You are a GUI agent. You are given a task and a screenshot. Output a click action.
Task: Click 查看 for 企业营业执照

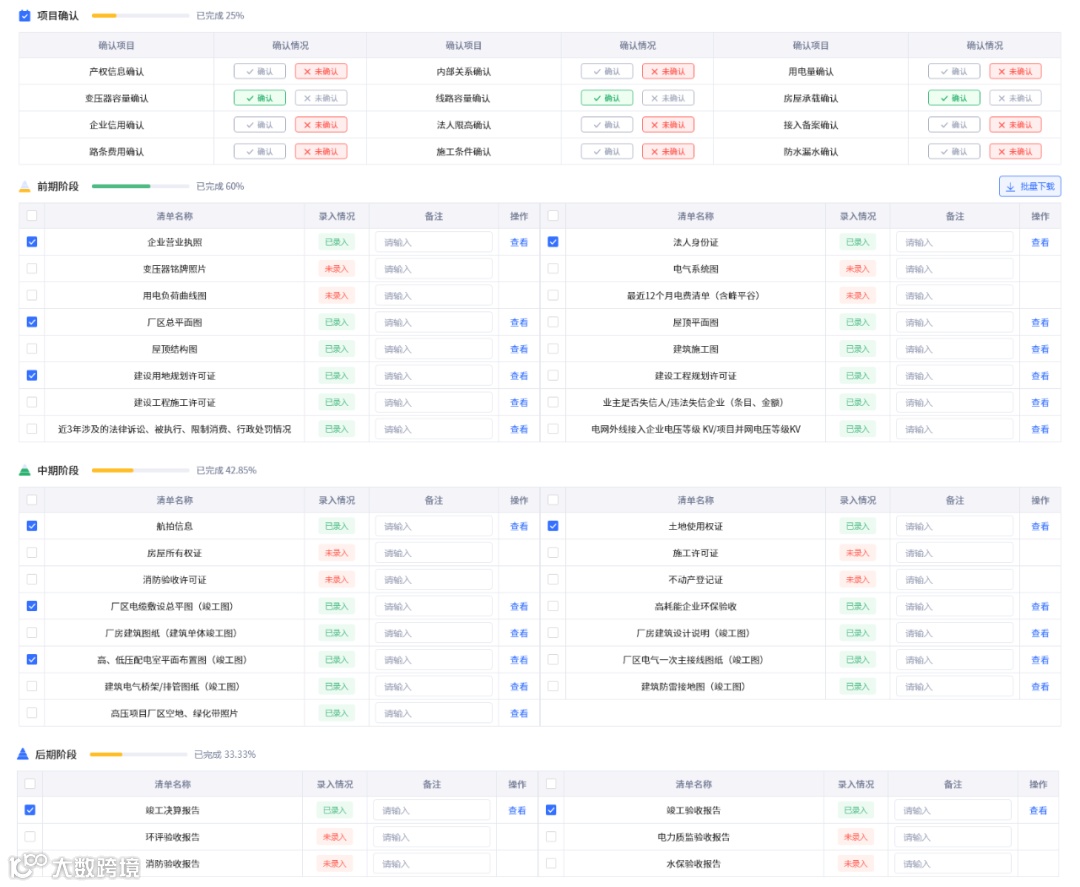tap(519, 242)
